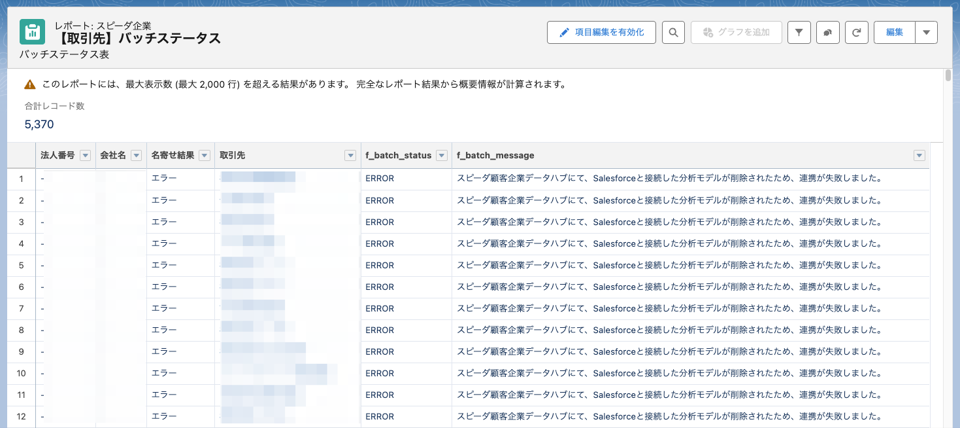The width and height of the screenshot is (960, 428).
Task: Click the ERROR status cell in row 11
Action: point(407,395)
